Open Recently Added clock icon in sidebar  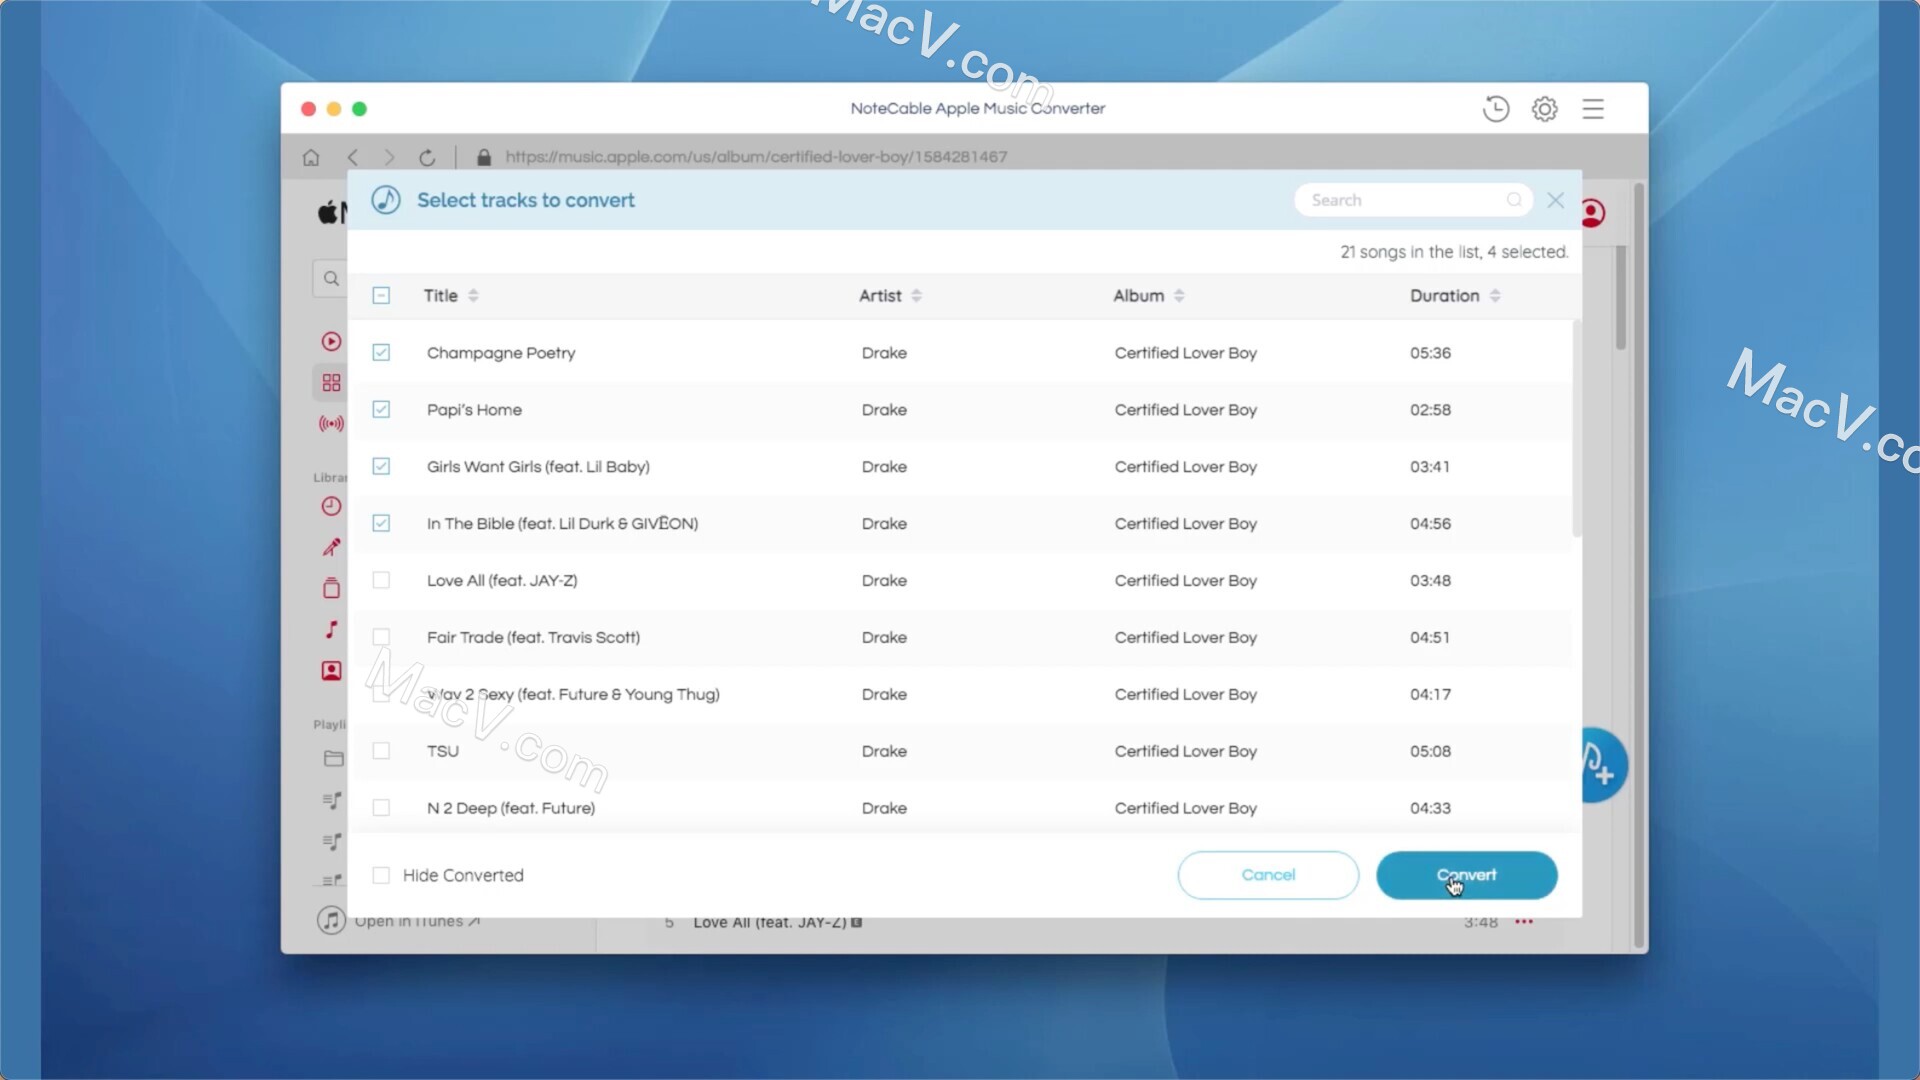point(331,506)
